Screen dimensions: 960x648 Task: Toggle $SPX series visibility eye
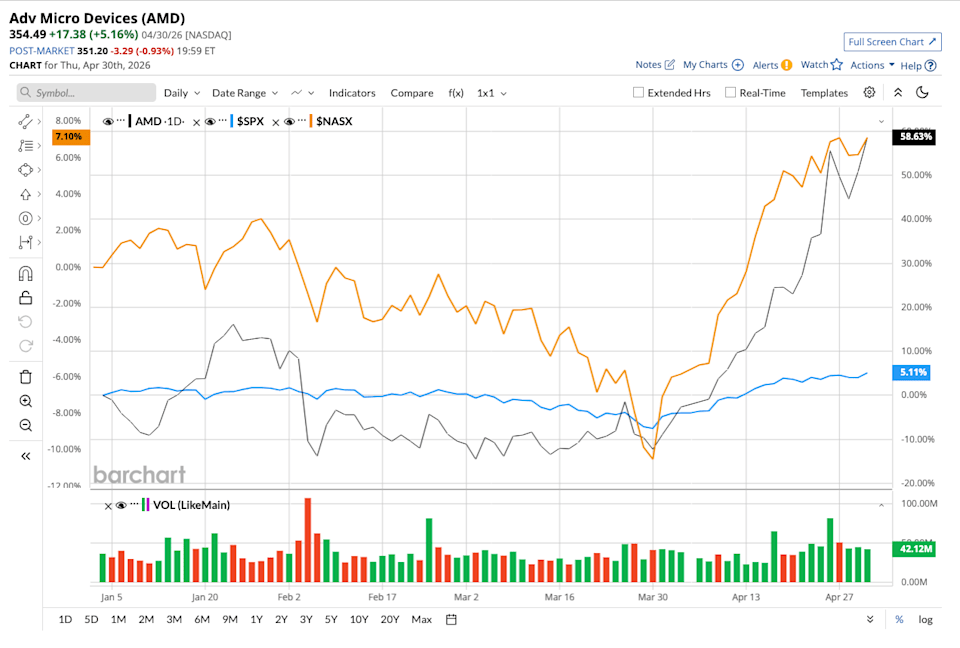[x=210, y=121]
